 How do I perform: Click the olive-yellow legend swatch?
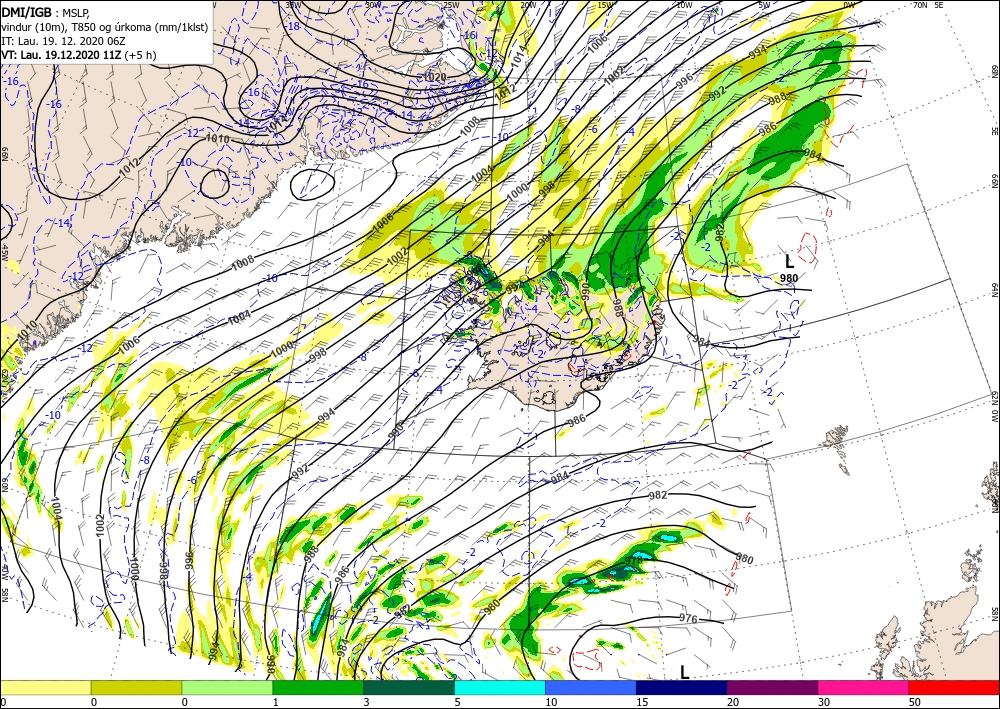(136, 687)
